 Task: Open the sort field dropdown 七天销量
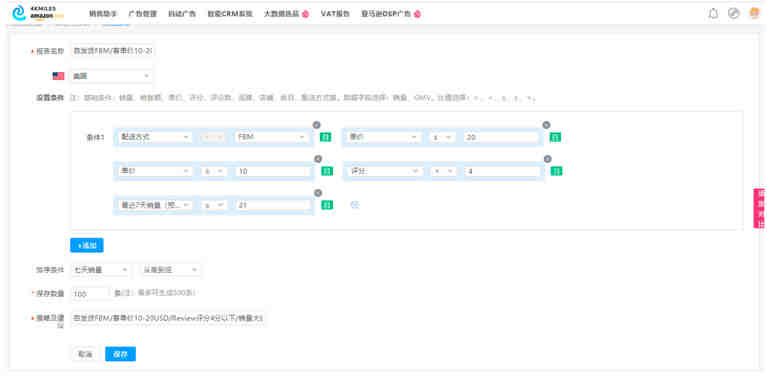click(100, 270)
